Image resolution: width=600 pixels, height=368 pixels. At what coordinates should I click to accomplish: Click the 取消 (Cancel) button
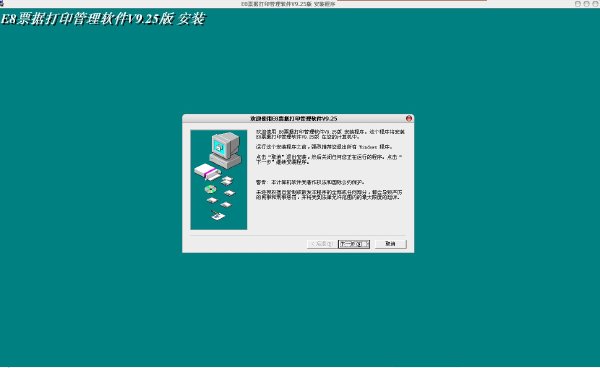pos(390,244)
